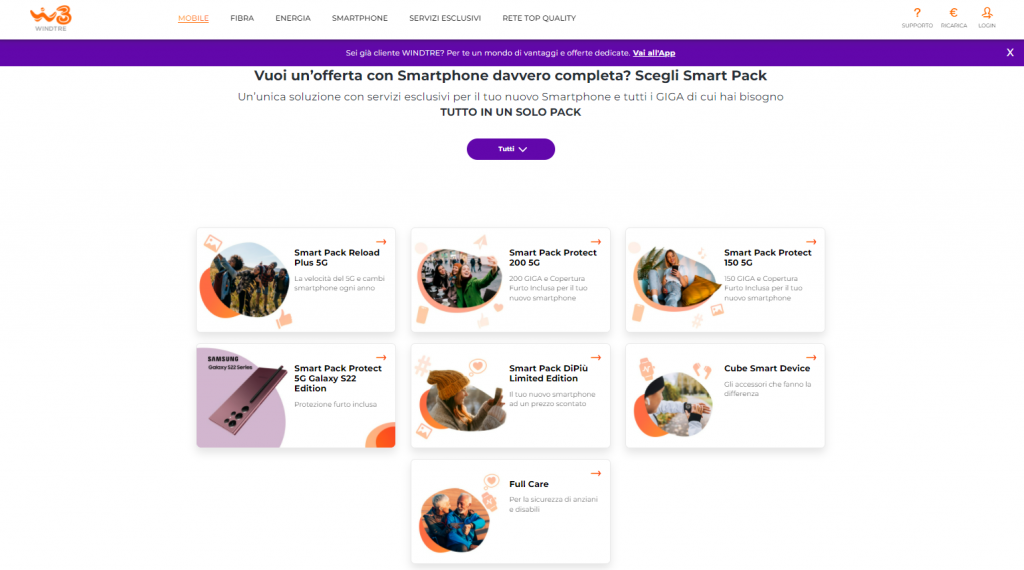Open the Login user icon

pyautogui.click(x=987, y=13)
